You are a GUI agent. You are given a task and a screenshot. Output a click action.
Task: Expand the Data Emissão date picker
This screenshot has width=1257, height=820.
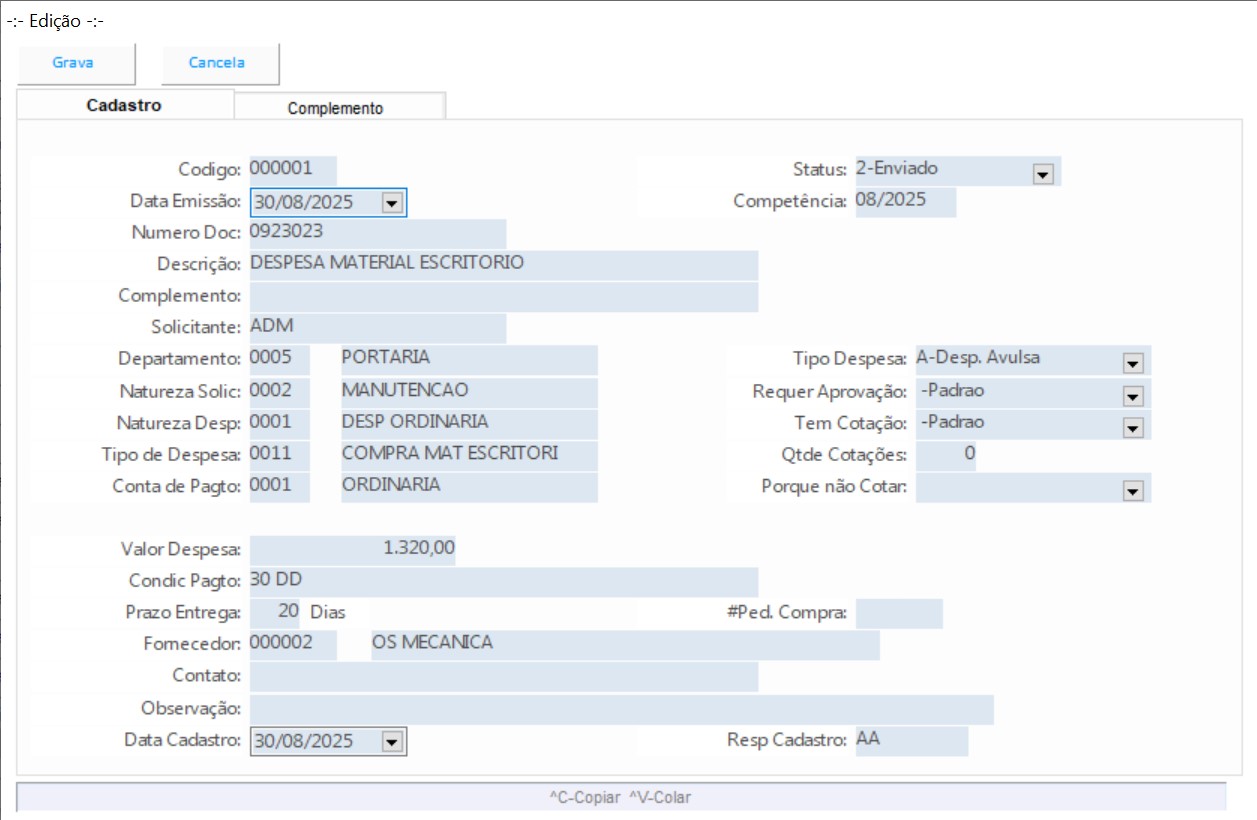pos(391,203)
